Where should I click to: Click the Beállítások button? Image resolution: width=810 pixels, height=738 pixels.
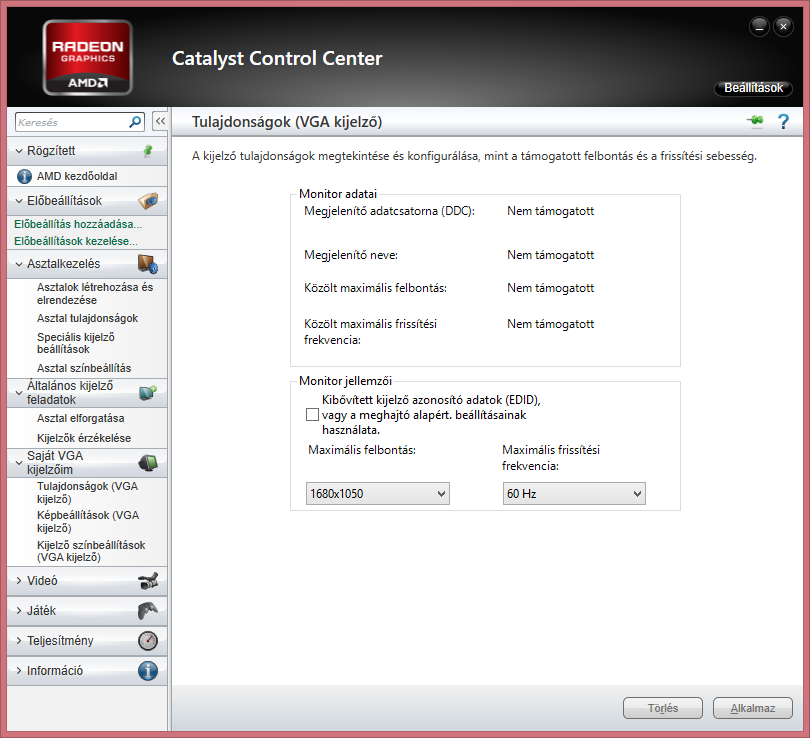coord(753,88)
